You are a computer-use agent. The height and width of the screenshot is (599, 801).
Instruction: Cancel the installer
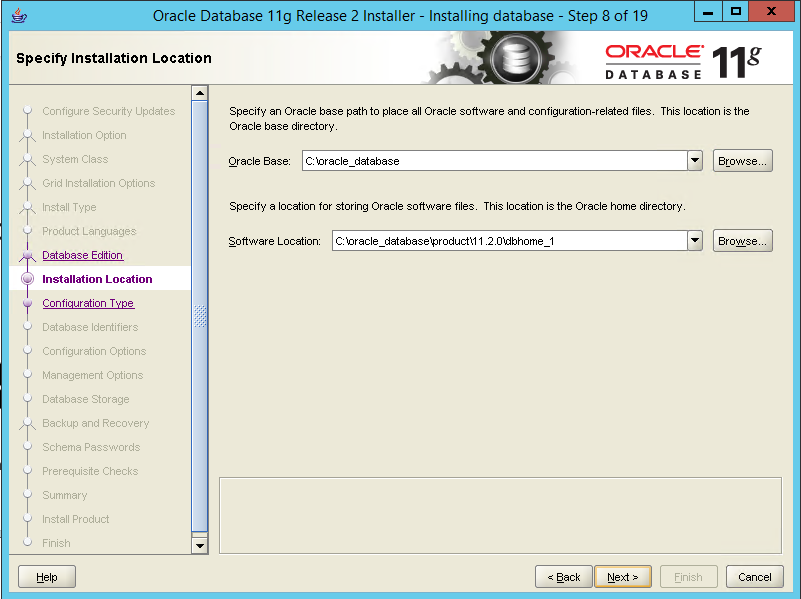click(x=755, y=577)
